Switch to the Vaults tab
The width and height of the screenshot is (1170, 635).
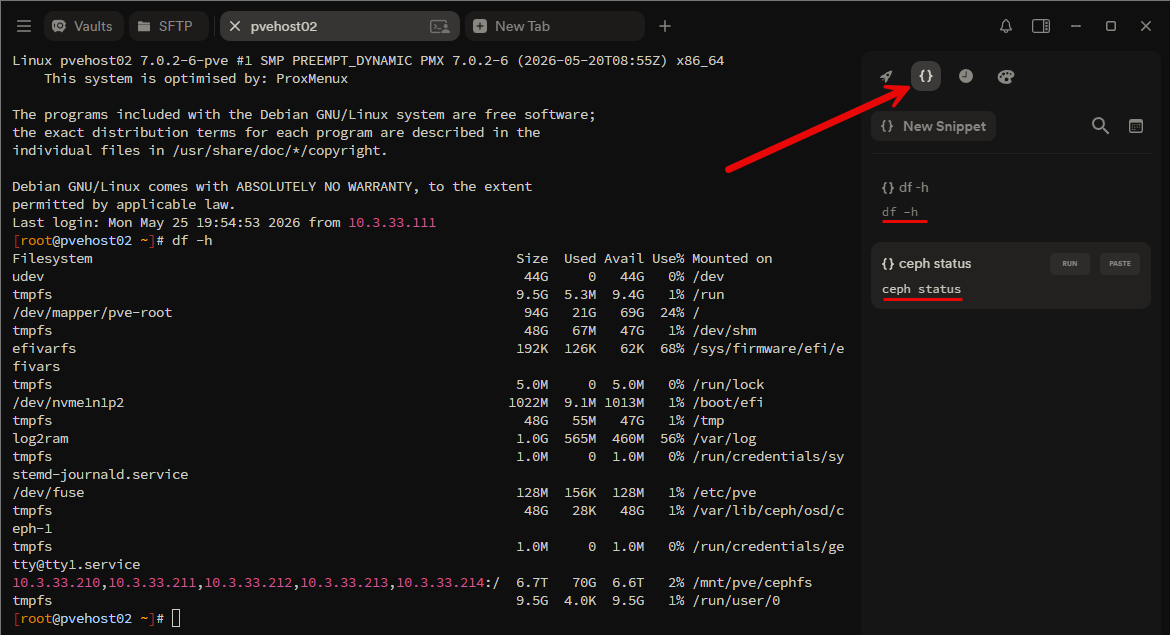click(82, 26)
